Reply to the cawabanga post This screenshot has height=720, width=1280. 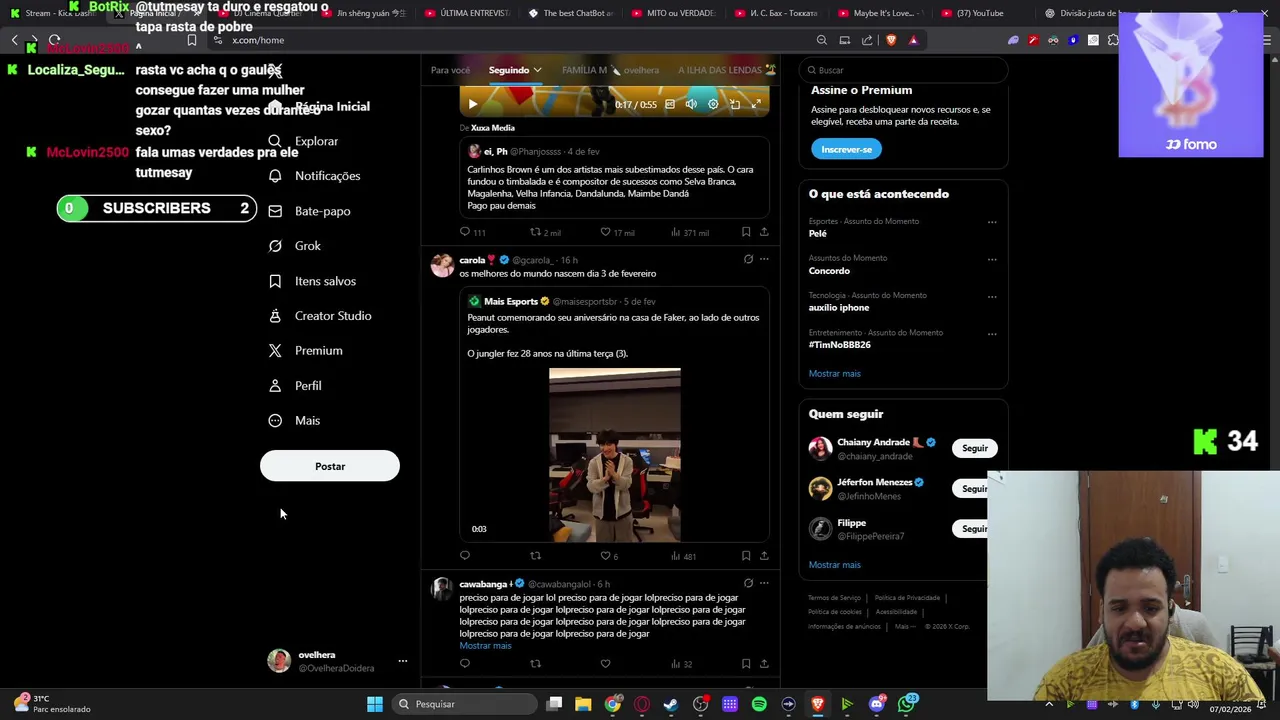pos(465,663)
